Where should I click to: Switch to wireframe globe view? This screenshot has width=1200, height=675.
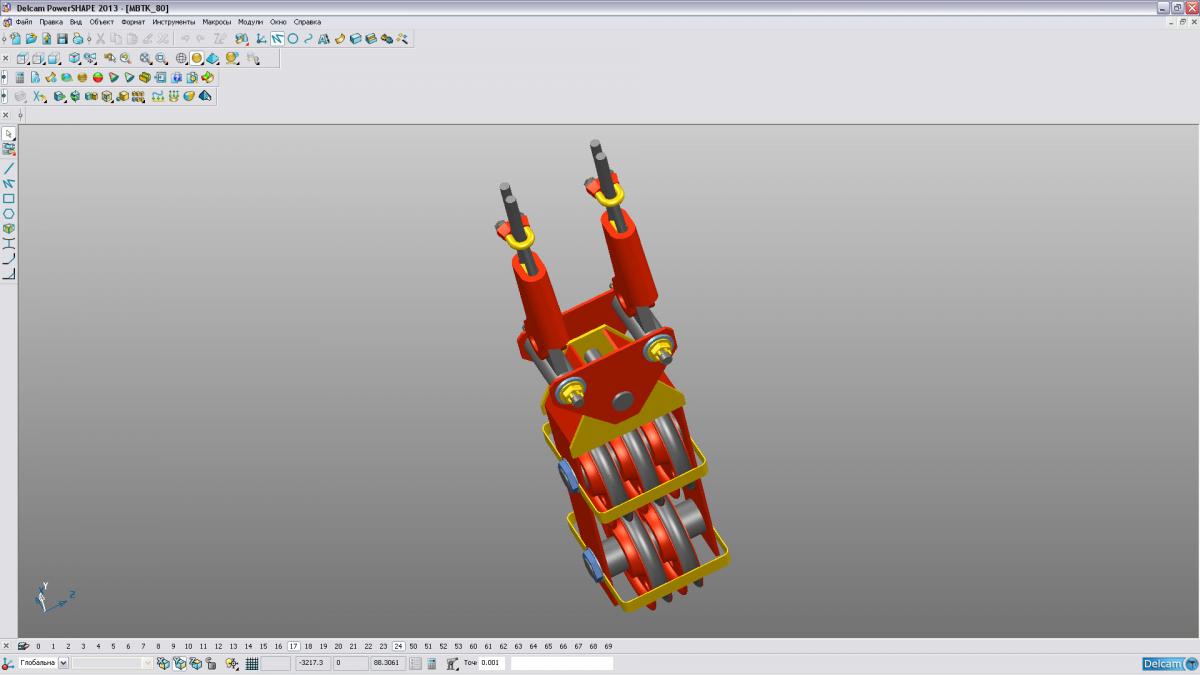(x=181, y=58)
